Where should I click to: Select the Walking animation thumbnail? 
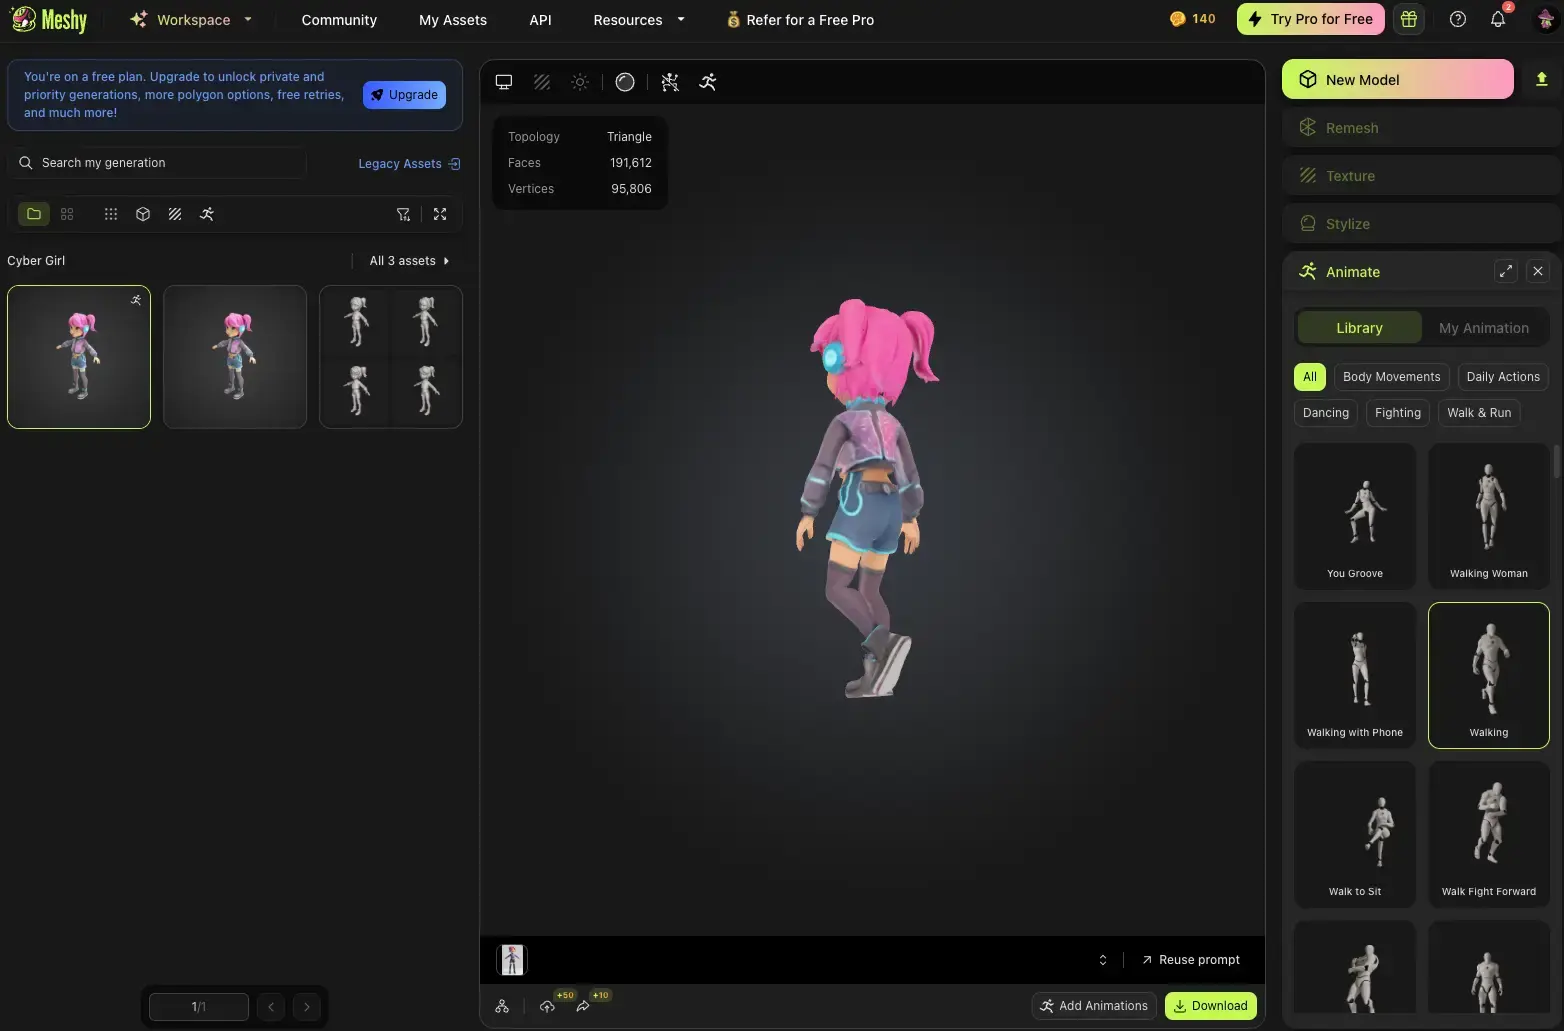click(x=1488, y=675)
